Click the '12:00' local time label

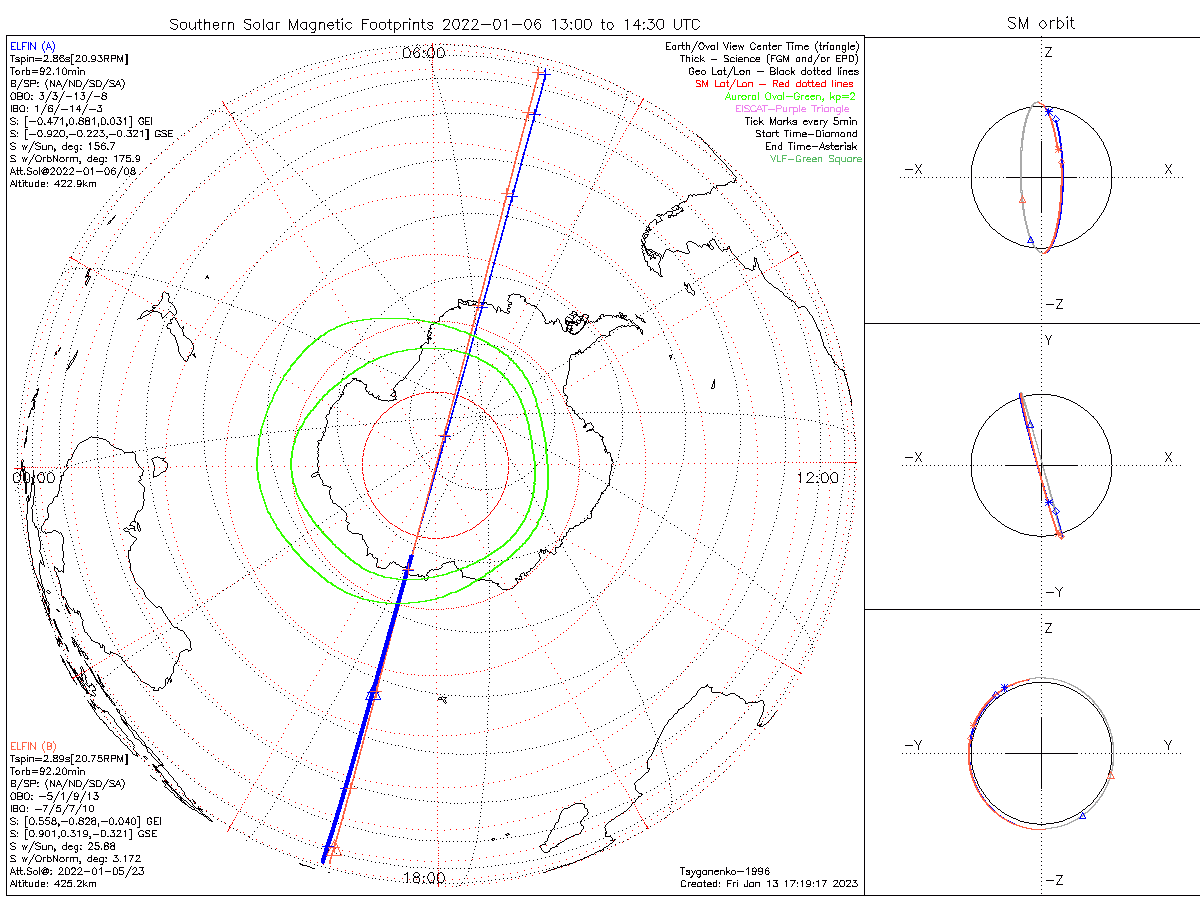click(818, 478)
